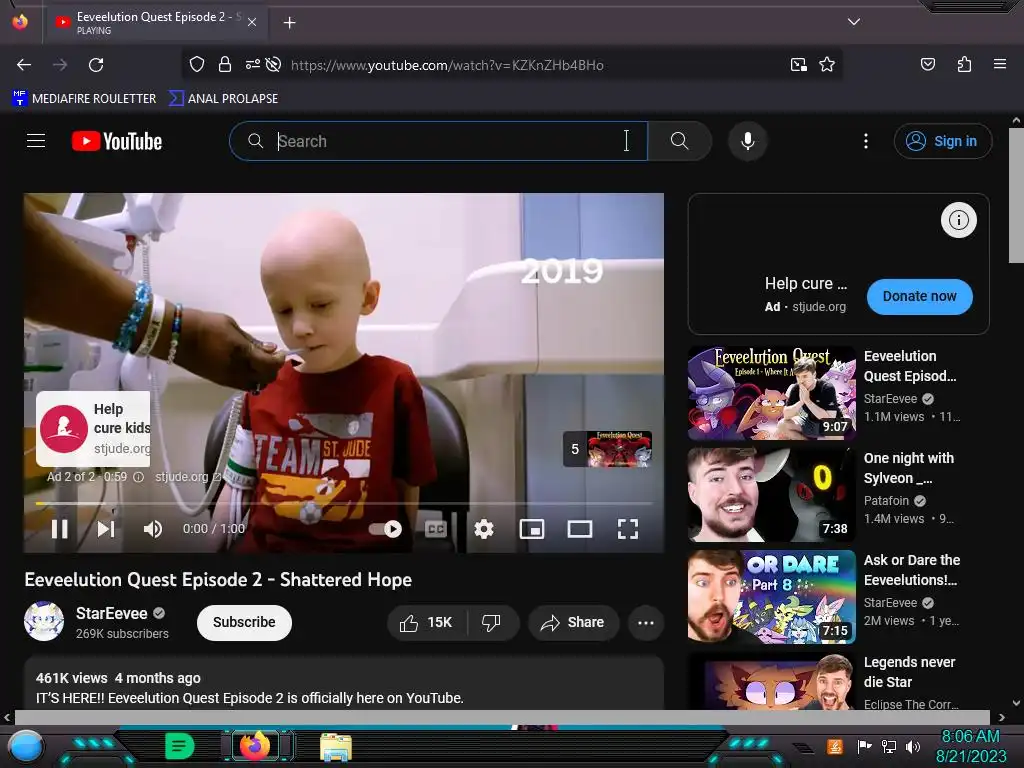Enable theater mode in the player
The height and width of the screenshot is (768, 1024).
[x=580, y=529]
